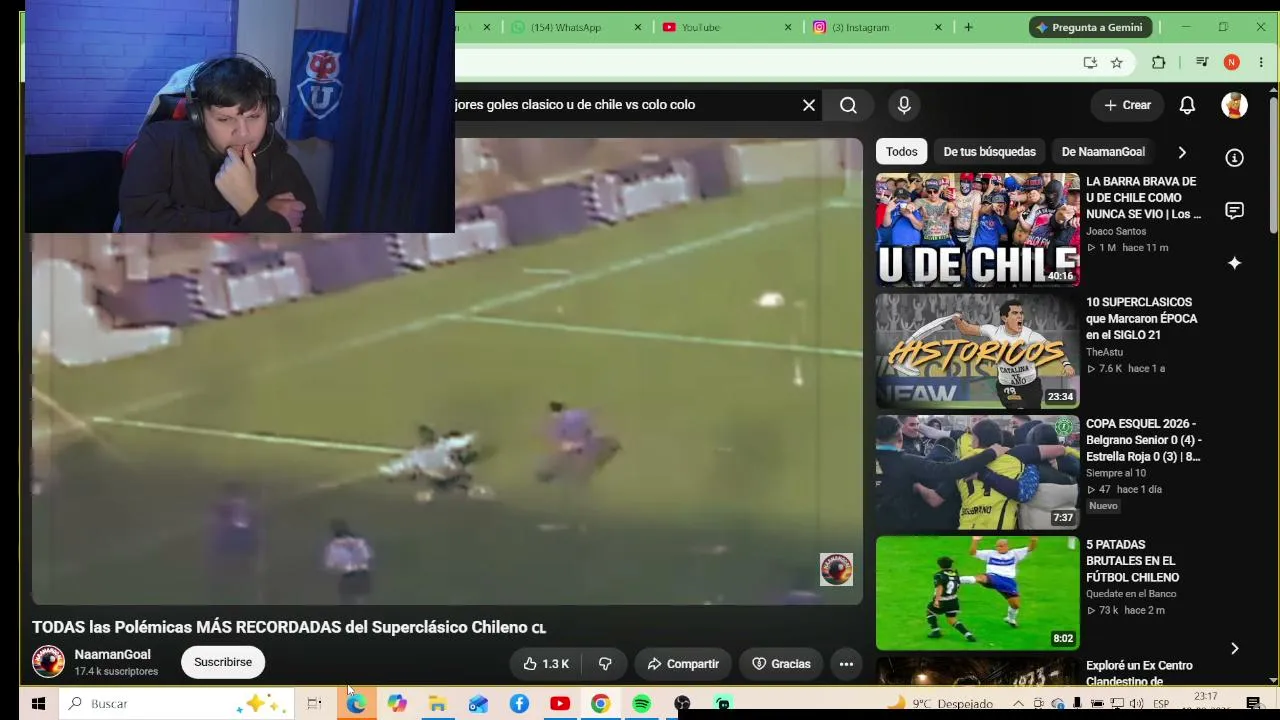Viewport: 1280px width, 720px height.
Task: Open Spotify from the taskbar
Action: 641,704
